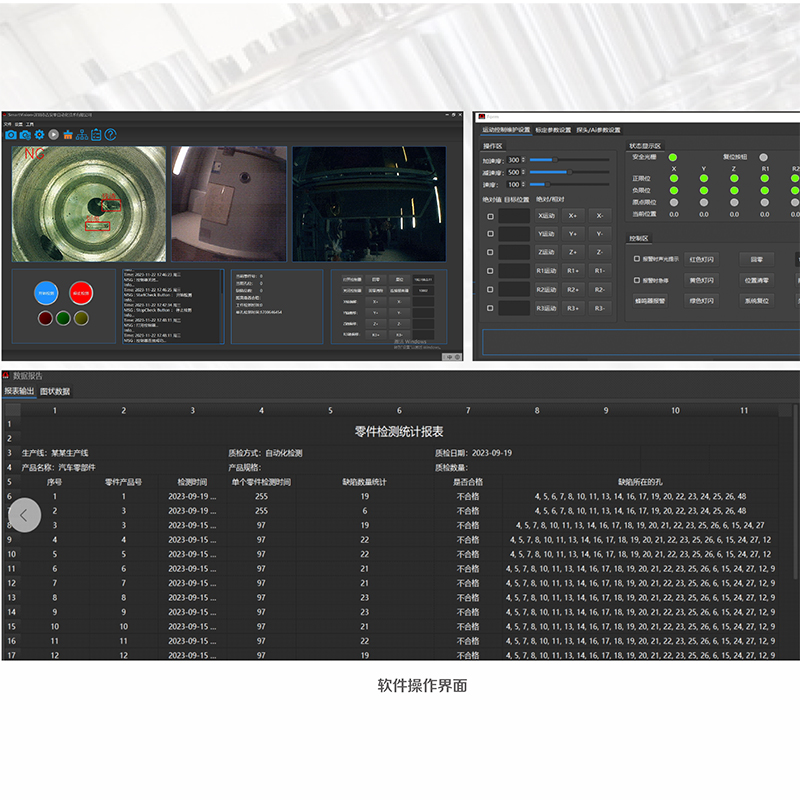Click the previous arrow circle button
The width and height of the screenshot is (800, 800).
click(24, 515)
